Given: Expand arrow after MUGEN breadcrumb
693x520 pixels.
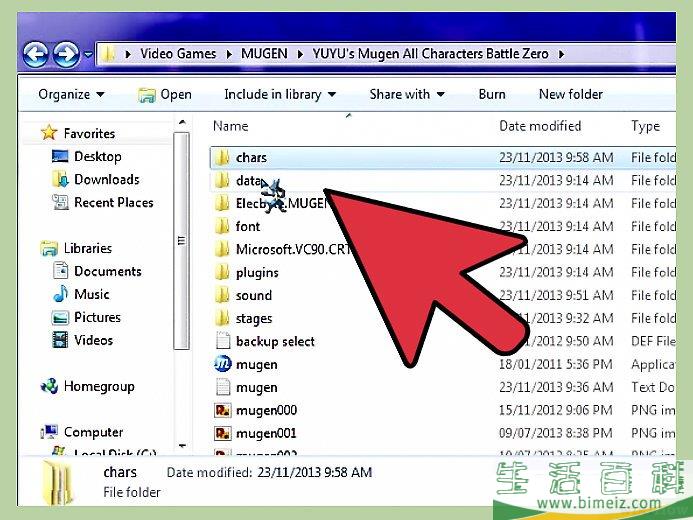Looking at the screenshot, I should click(300, 54).
